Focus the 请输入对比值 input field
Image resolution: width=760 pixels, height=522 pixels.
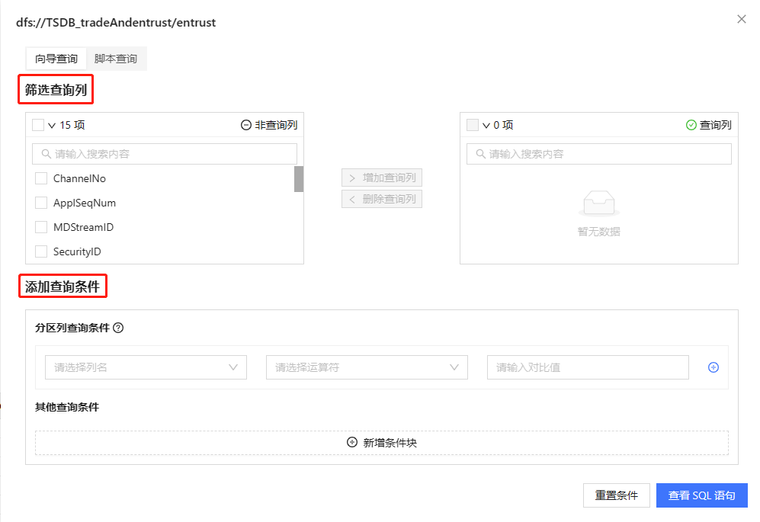tap(587, 368)
